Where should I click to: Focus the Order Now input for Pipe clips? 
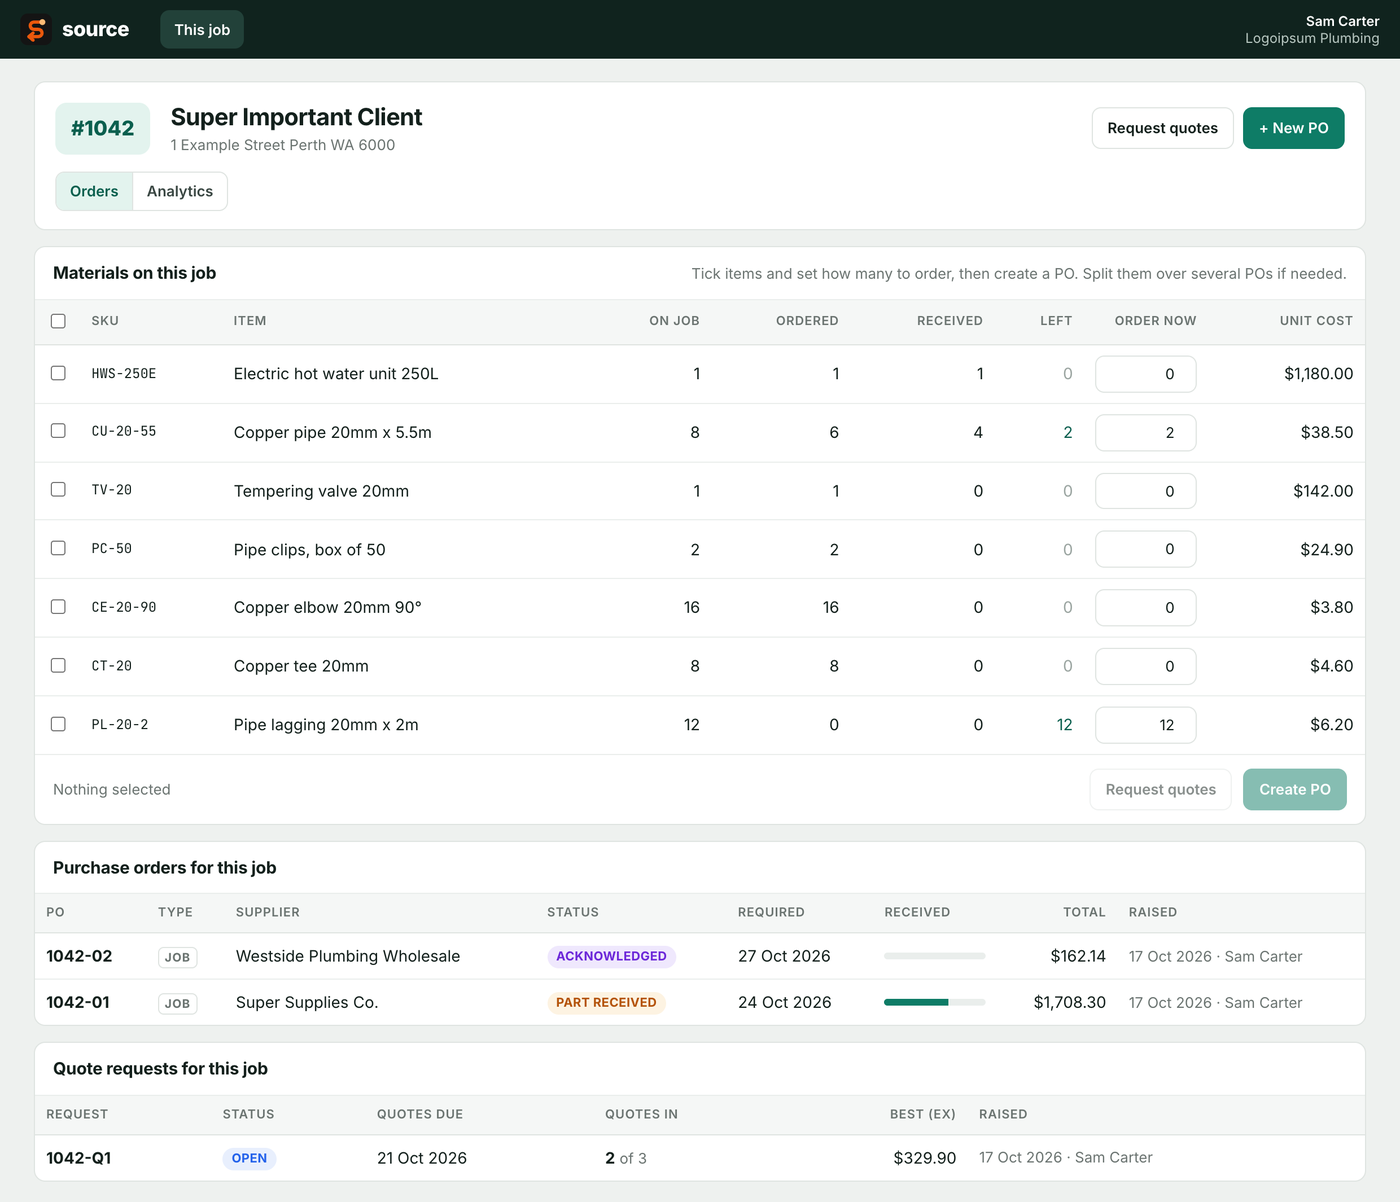pyautogui.click(x=1145, y=549)
